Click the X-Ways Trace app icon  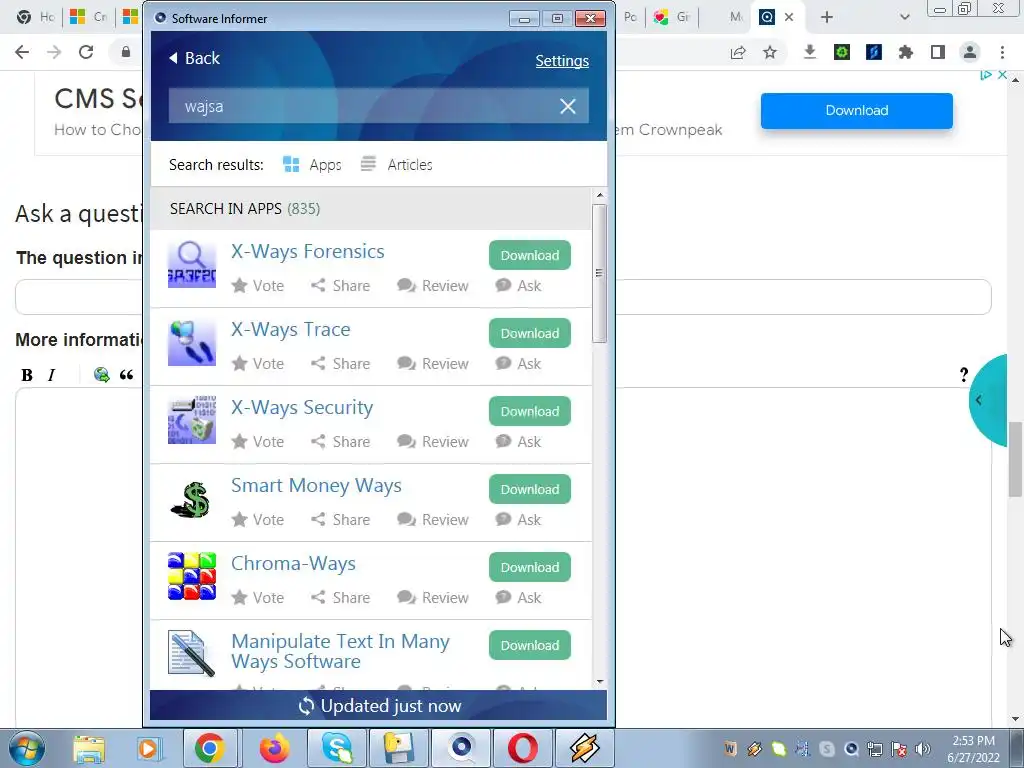click(x=192, y=343)
